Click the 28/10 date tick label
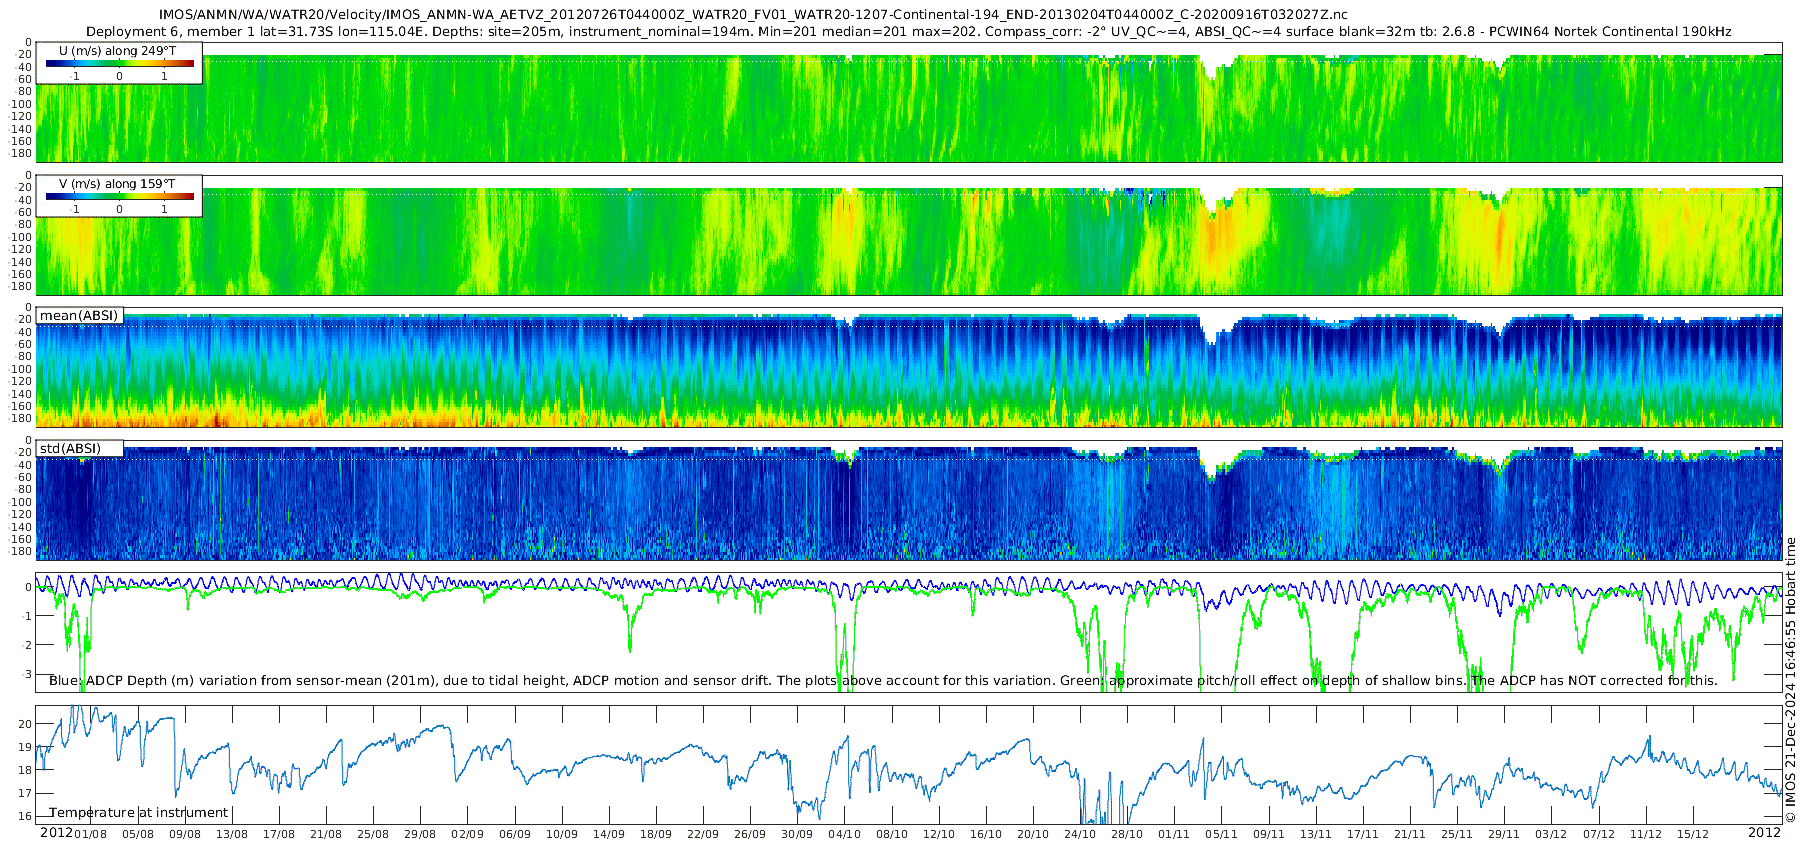The width and height of the screenshot is (1800, 850). [1127, 834]
